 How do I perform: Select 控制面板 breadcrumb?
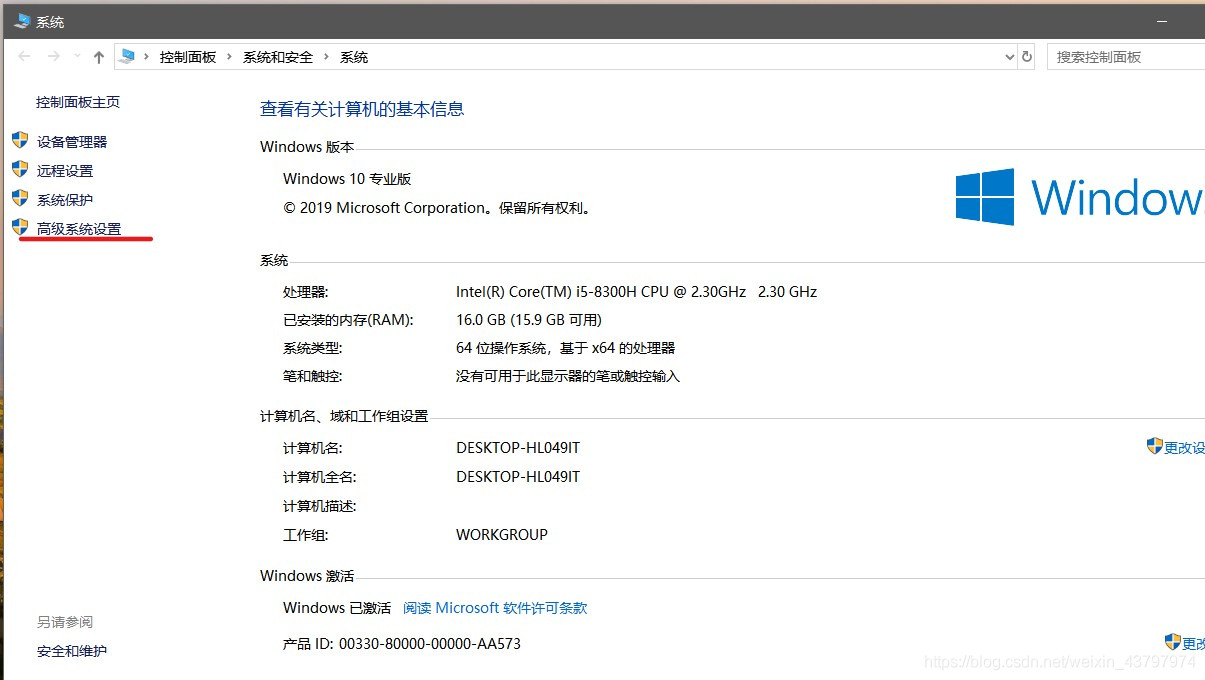pos(188,57)
